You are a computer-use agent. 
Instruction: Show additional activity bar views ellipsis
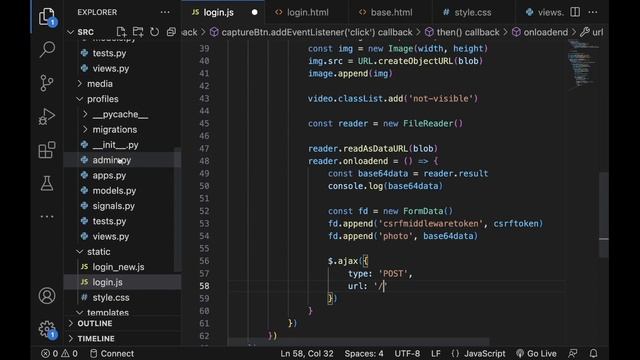(x=47, y=216)
